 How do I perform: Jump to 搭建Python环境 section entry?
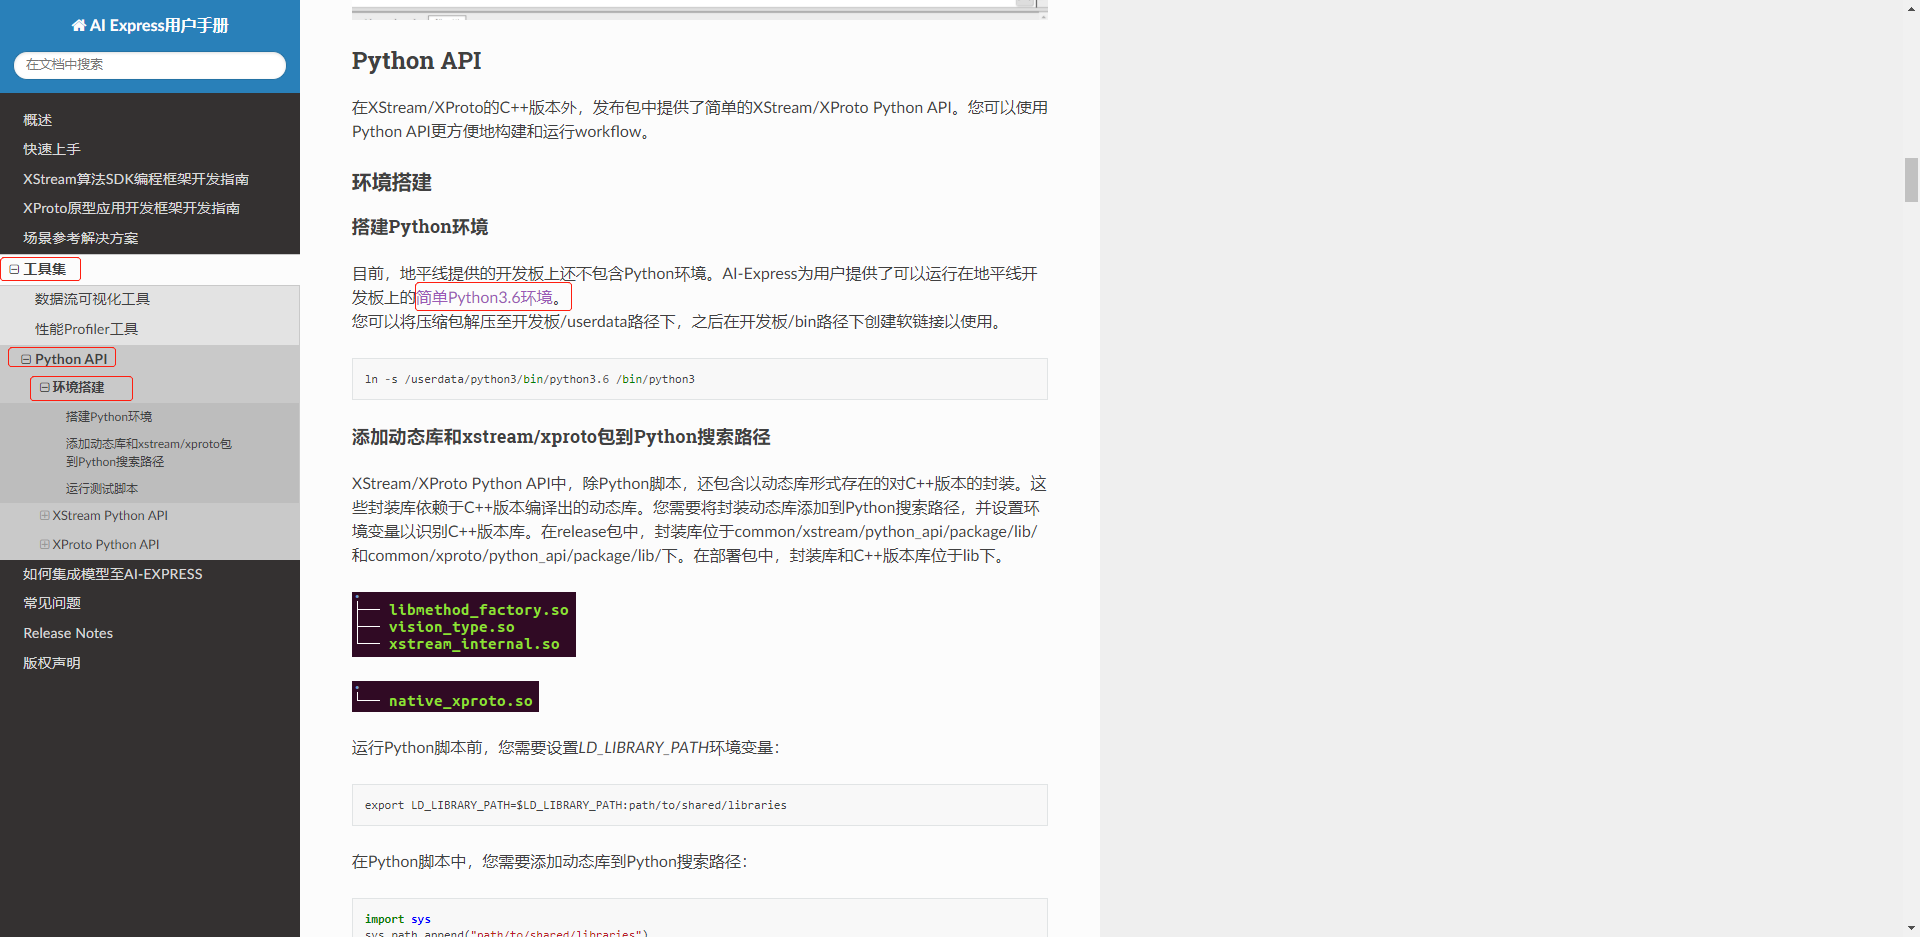109,417
